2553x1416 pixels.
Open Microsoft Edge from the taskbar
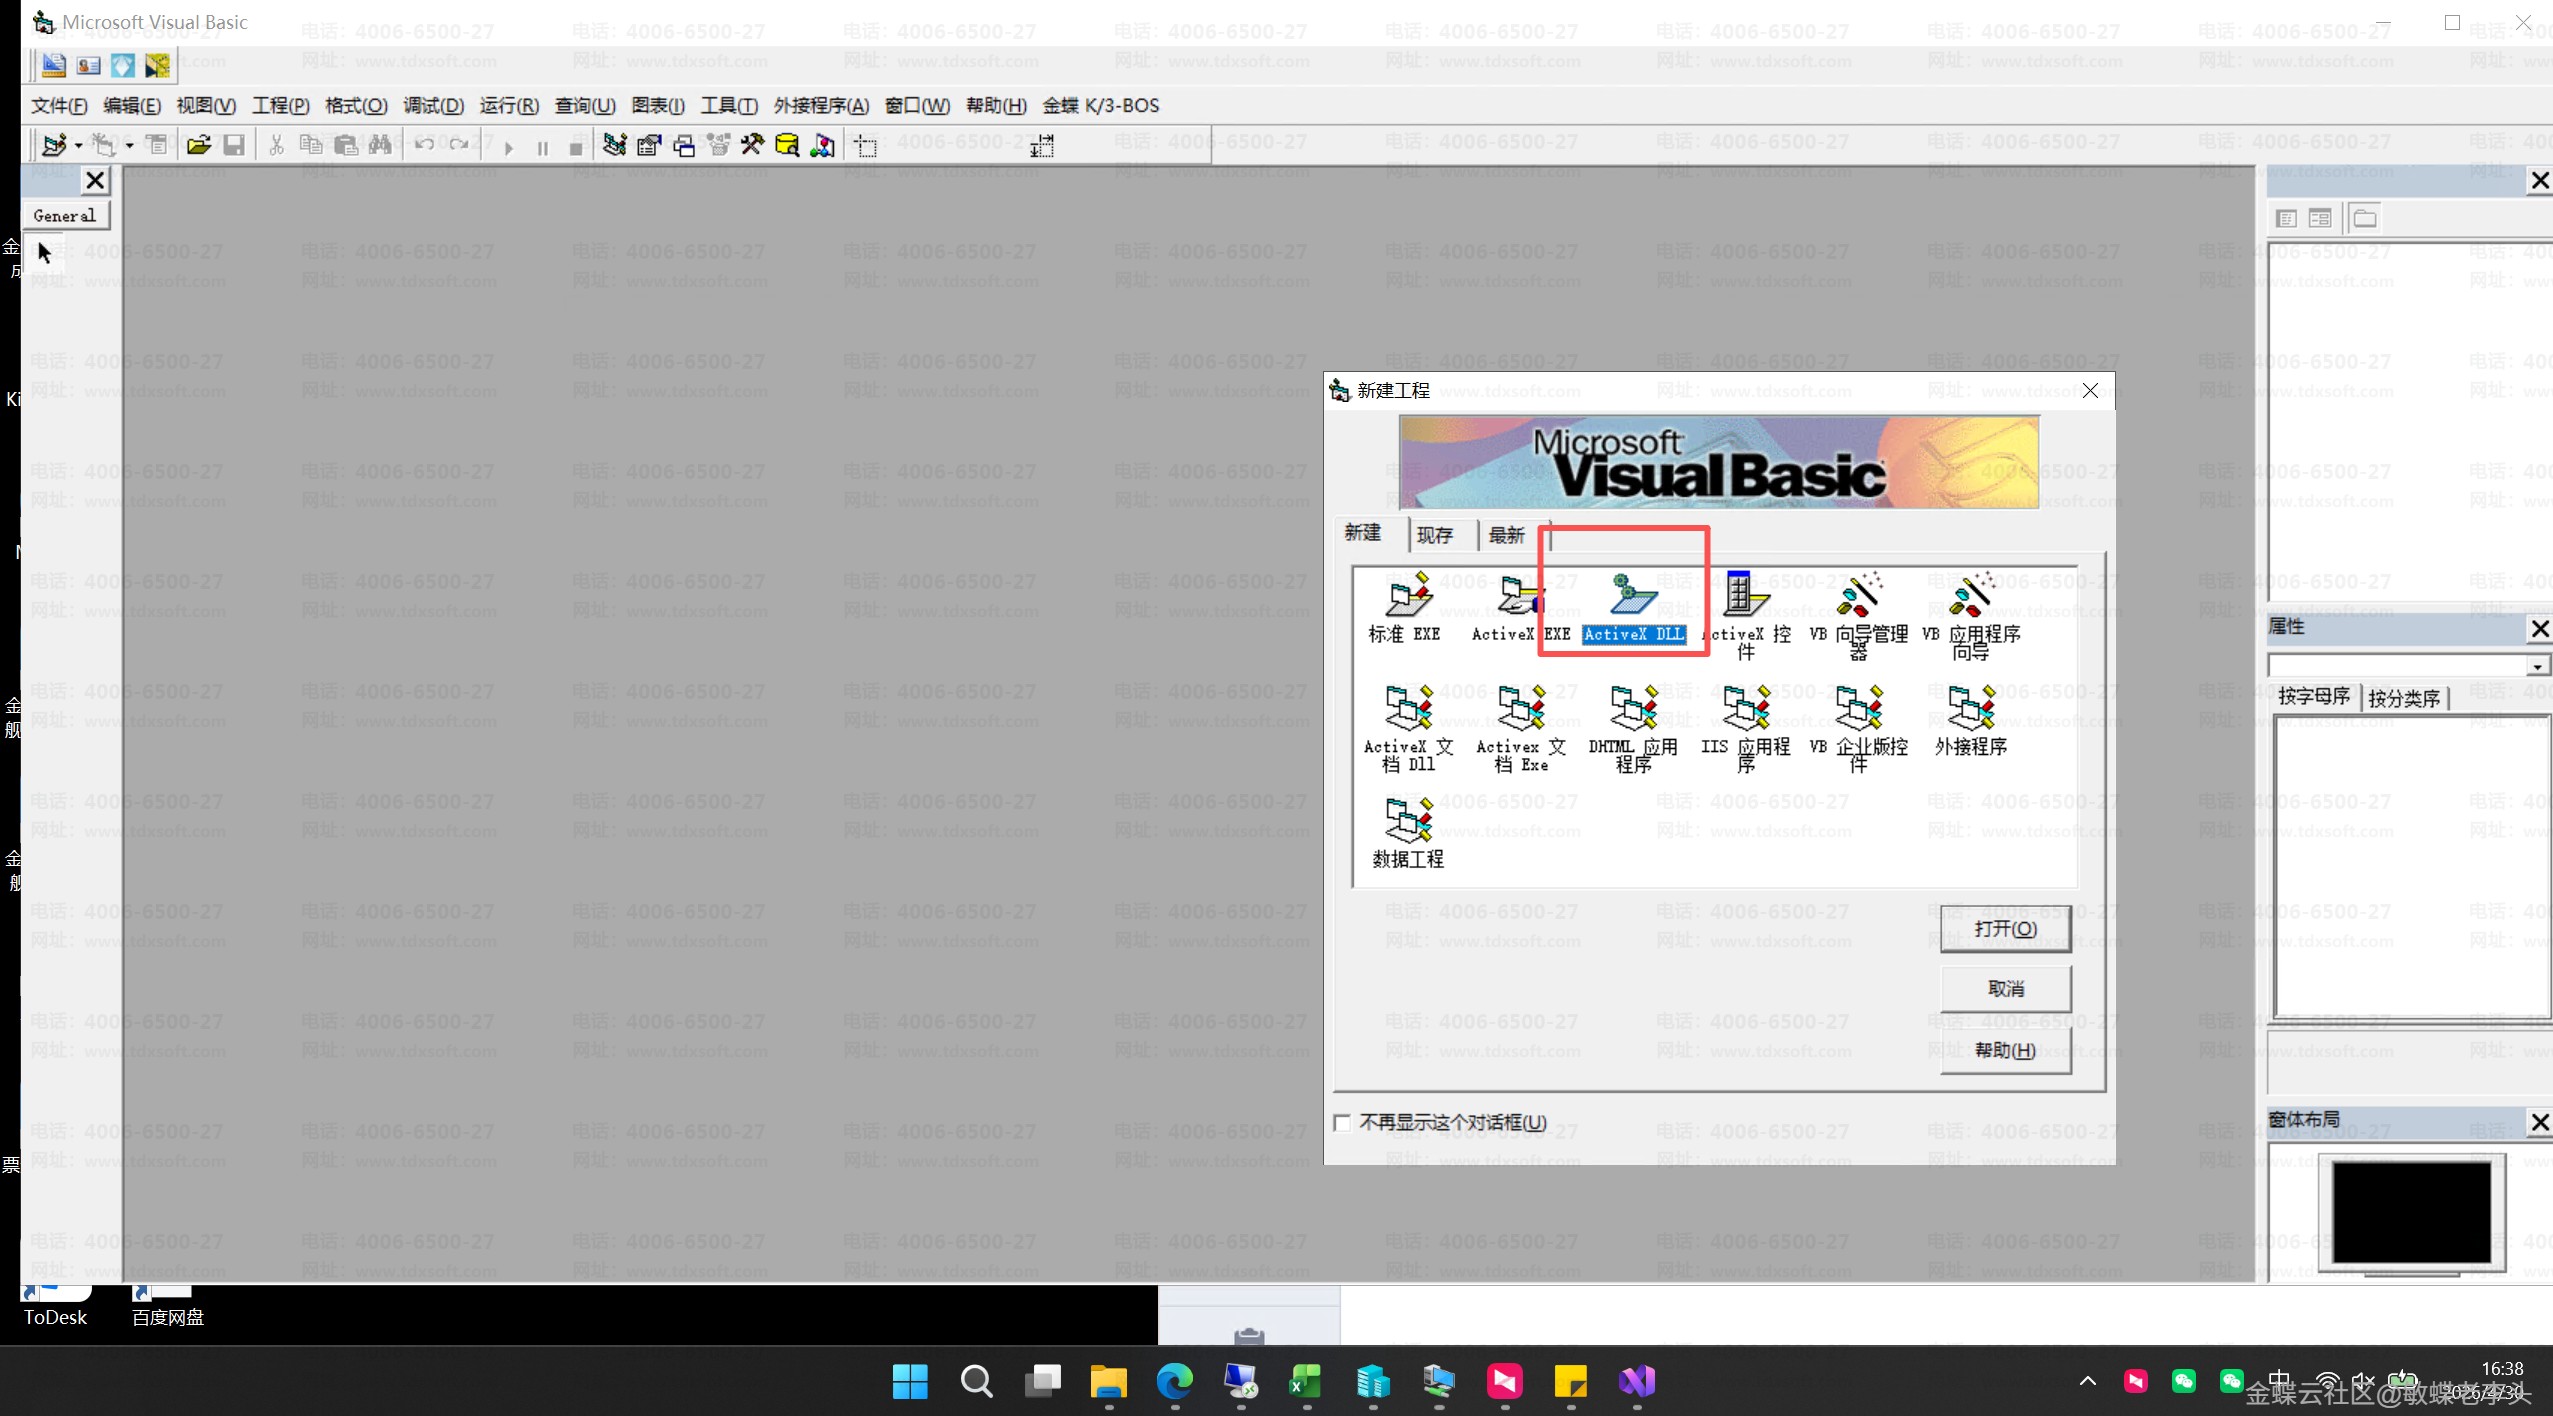[x=1174, y=1381]
